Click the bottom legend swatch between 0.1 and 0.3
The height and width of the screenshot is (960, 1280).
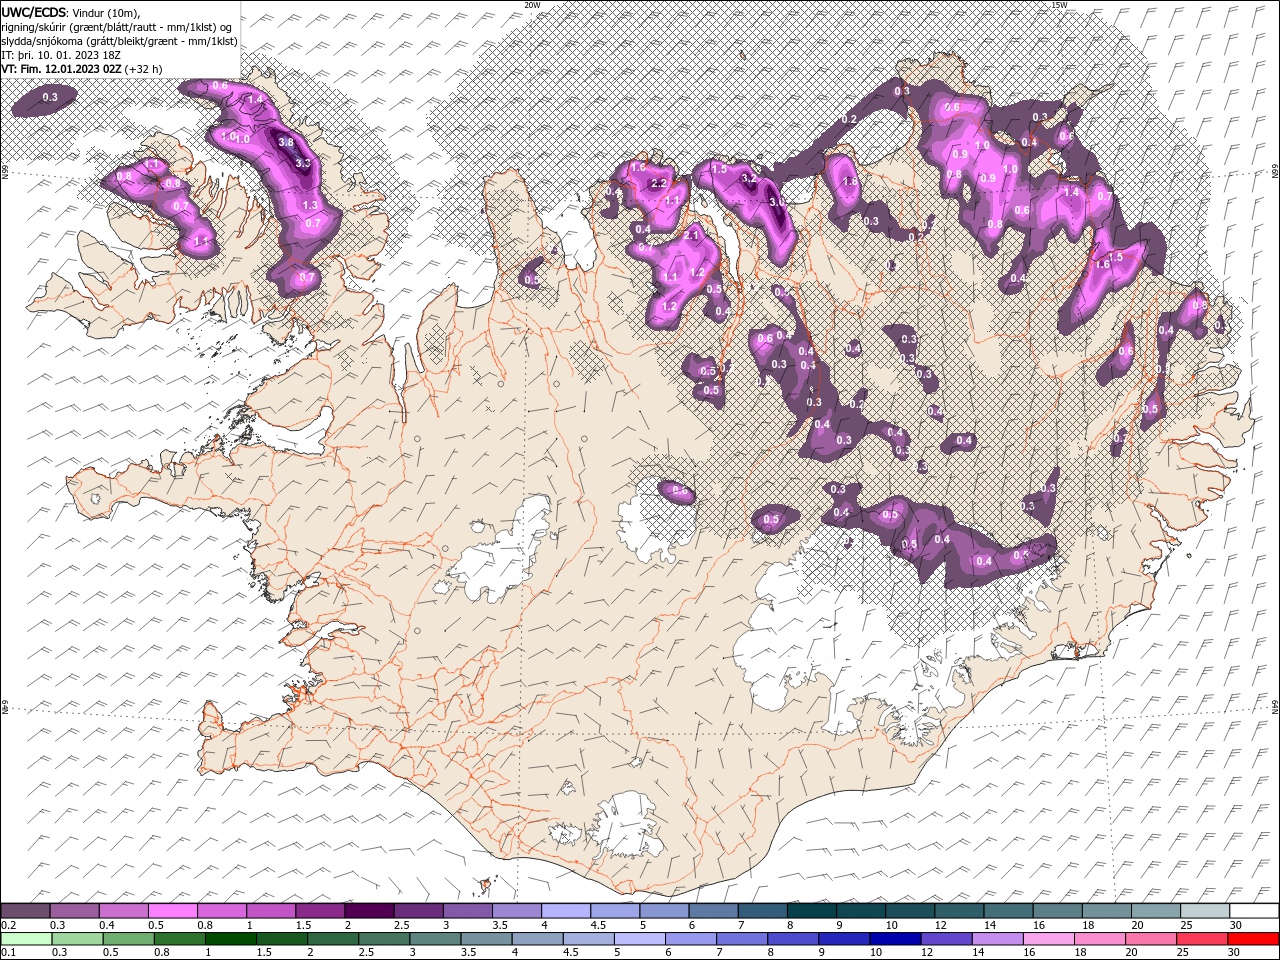click(x=27, y=939)
